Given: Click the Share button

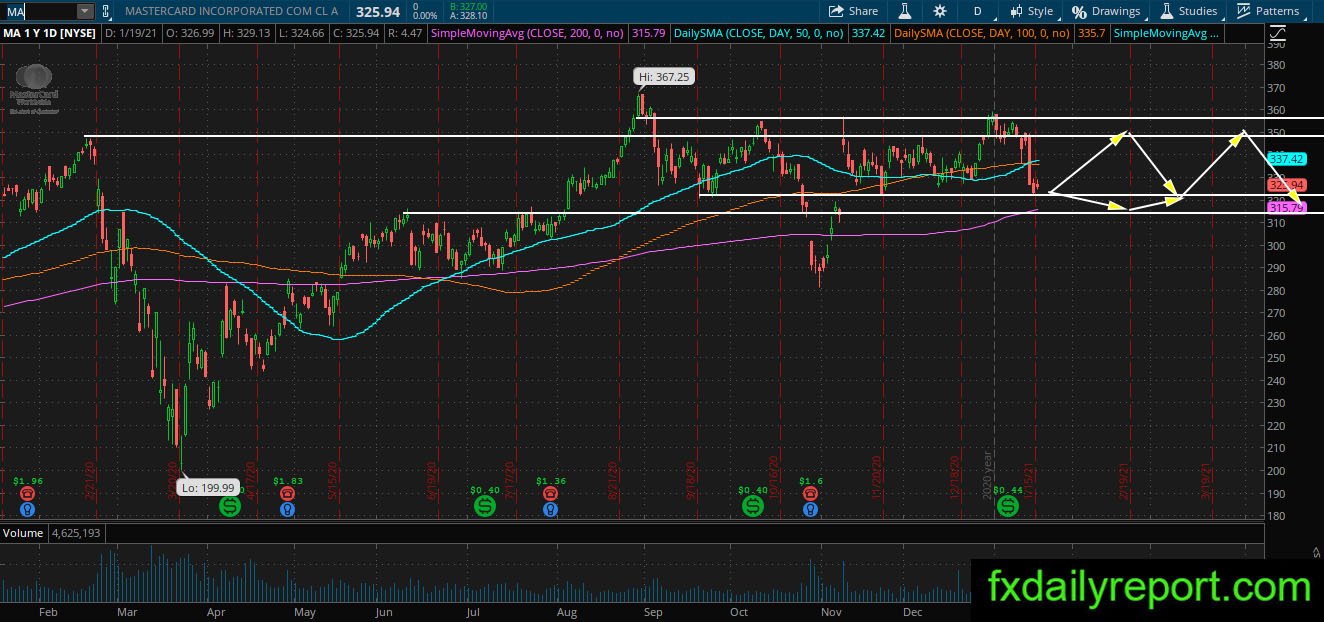Looking at the screenshot, I should point(853,11).
